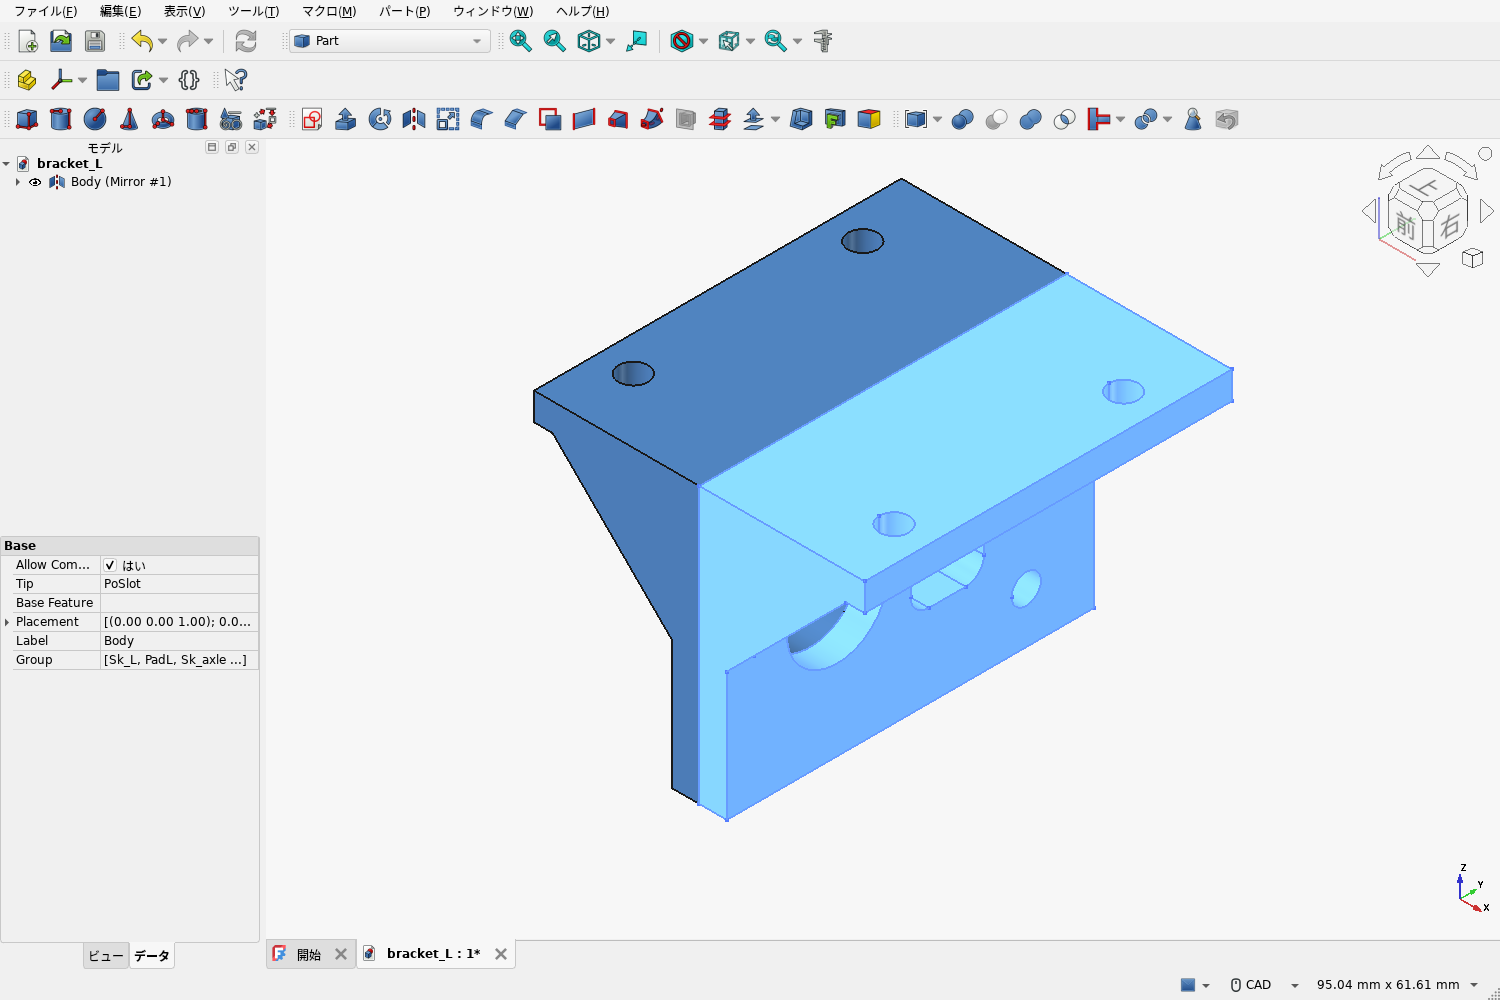Collapse the bracket_L document tree node

click(x=6, y=164)
